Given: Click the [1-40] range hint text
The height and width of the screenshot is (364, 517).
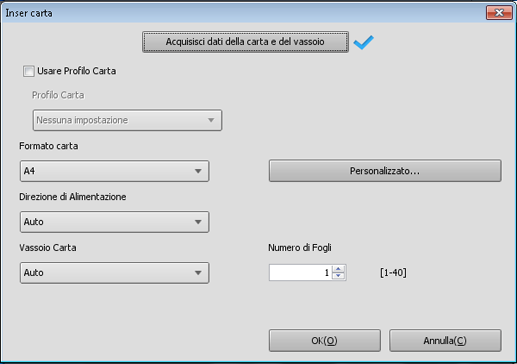Looking at the screenshot, I should point(393,273).
